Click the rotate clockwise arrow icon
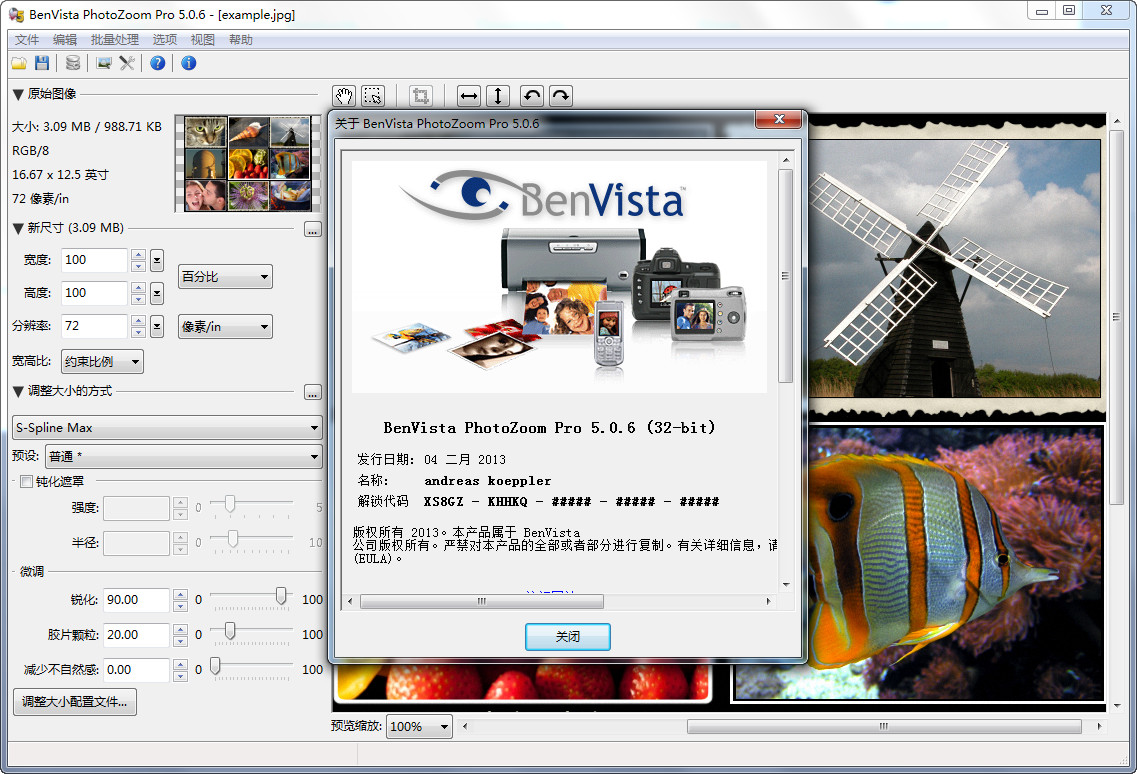This screenshot has width=1137, height=774. pos(561,96)
